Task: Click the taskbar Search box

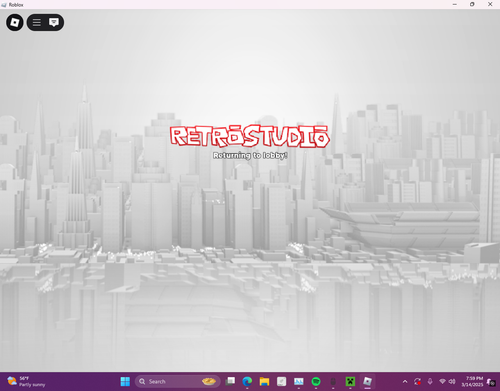Action: [x=178, y=381]
